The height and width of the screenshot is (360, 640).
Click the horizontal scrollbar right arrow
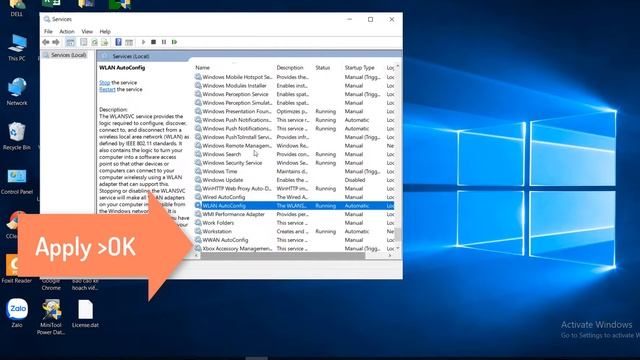pos(390,256)
